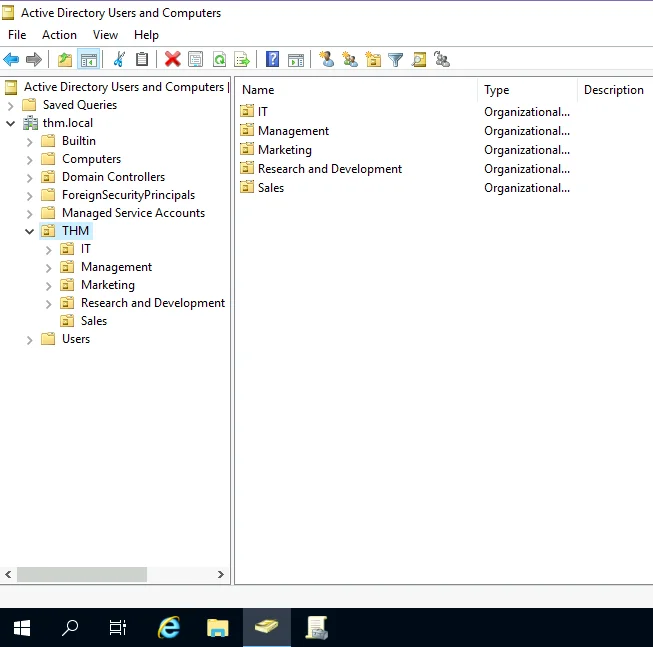The height and width of the screenshot is (647, 653).
Task: Click Find objects in AD icon
Action: click(x=419, y=60)
